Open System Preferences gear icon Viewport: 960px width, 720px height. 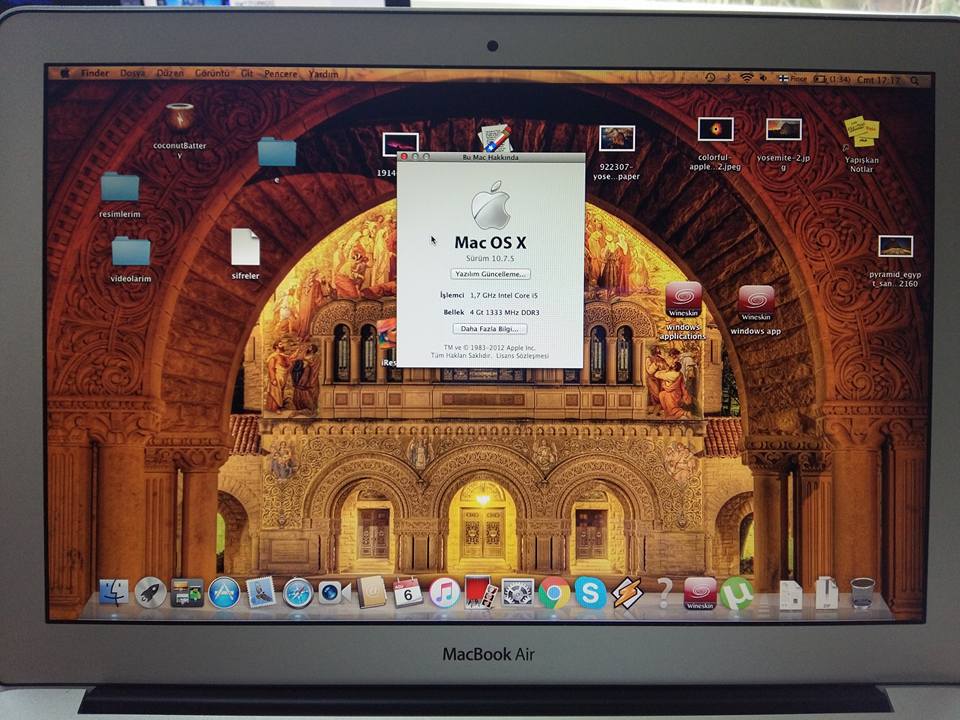518,593
